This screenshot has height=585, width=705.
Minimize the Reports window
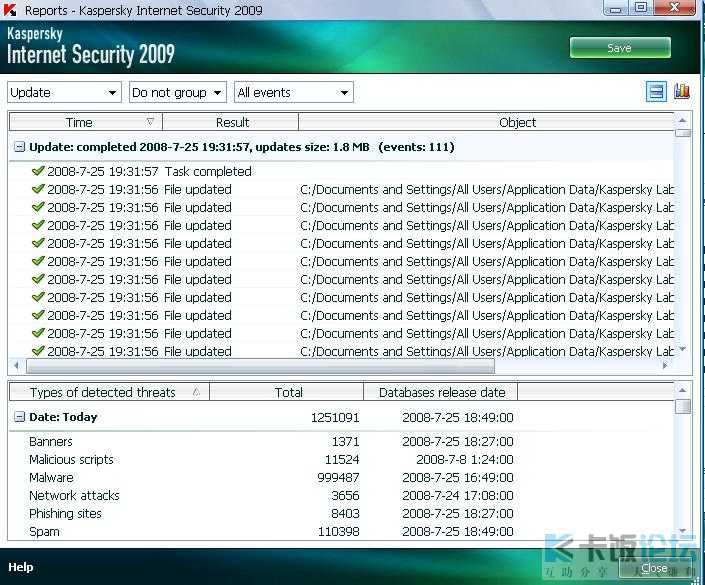point(616,8)
